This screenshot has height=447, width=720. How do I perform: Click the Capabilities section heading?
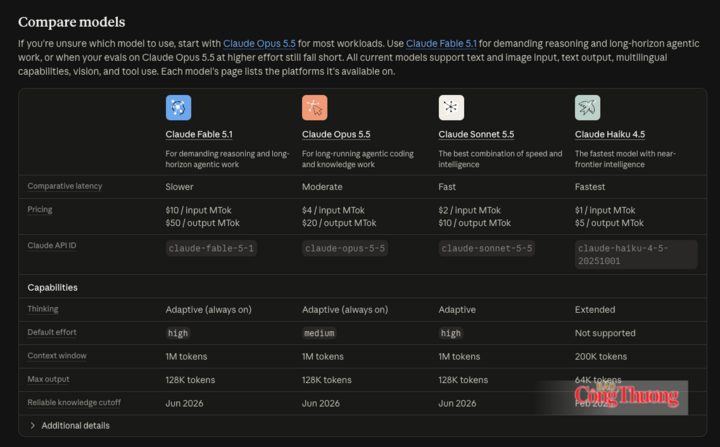pyautogui.click(x=52, y=288)
